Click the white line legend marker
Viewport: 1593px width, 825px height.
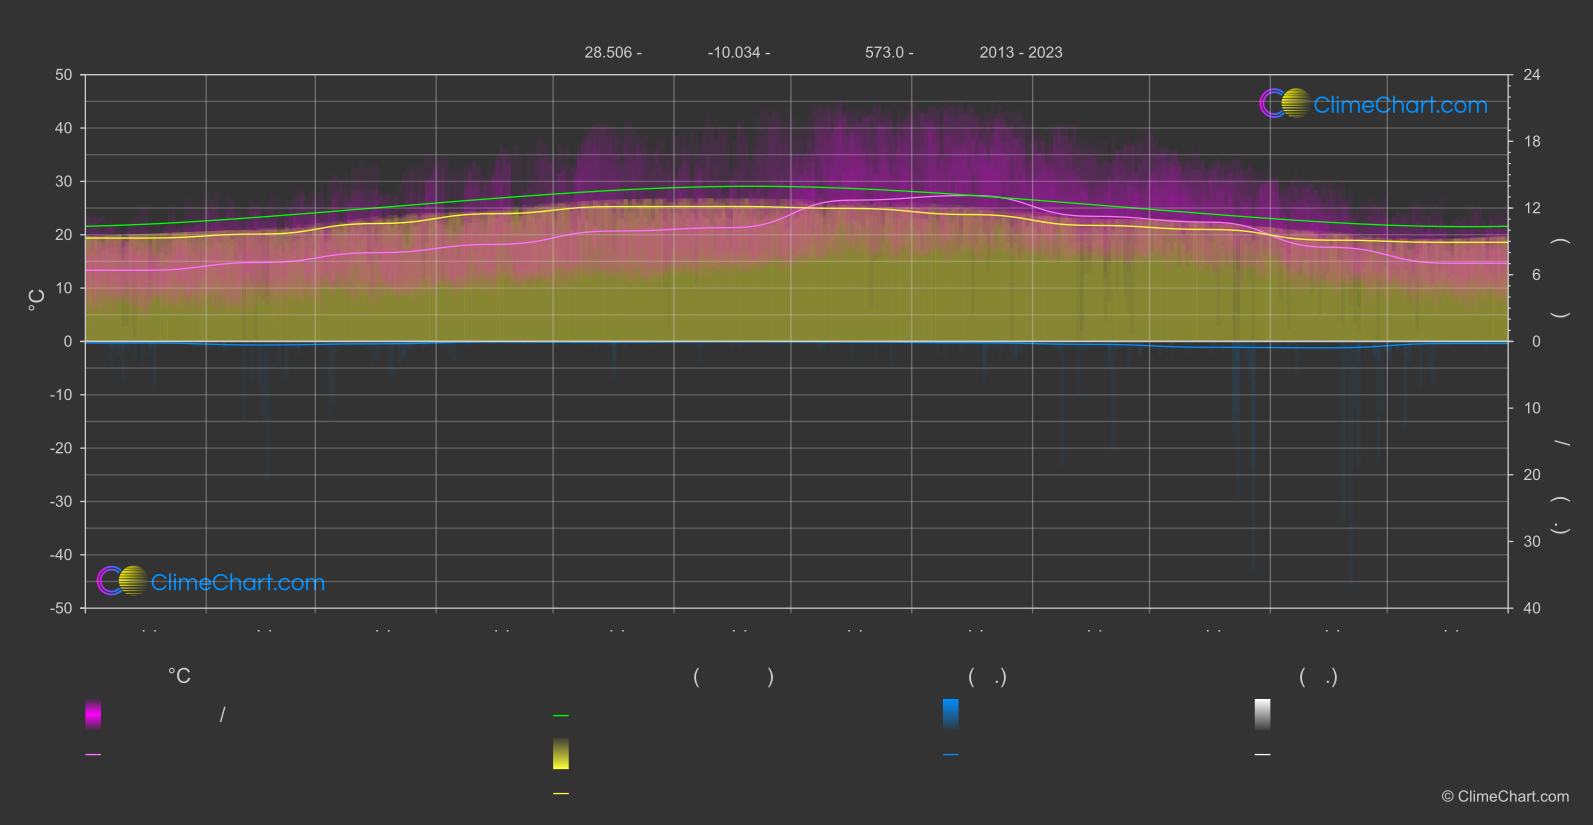pos(1263,755)
